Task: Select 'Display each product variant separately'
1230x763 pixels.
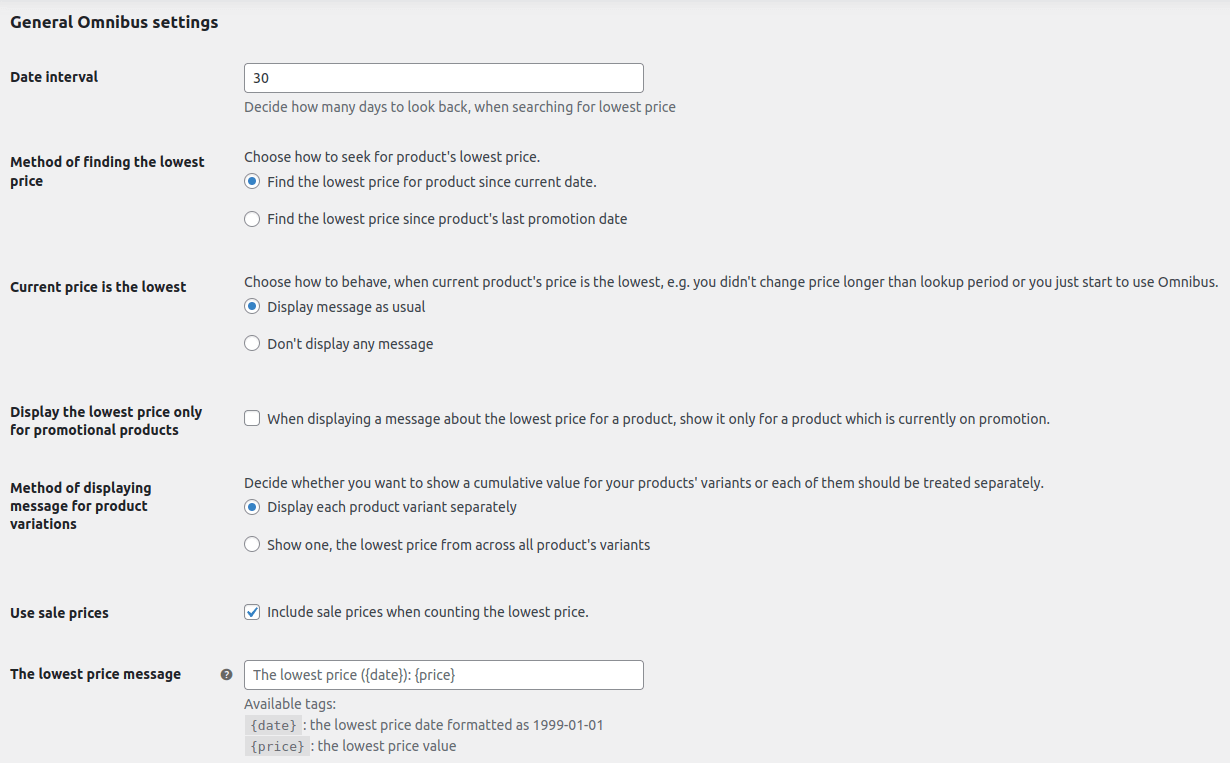Action: [x=252, y=507]
